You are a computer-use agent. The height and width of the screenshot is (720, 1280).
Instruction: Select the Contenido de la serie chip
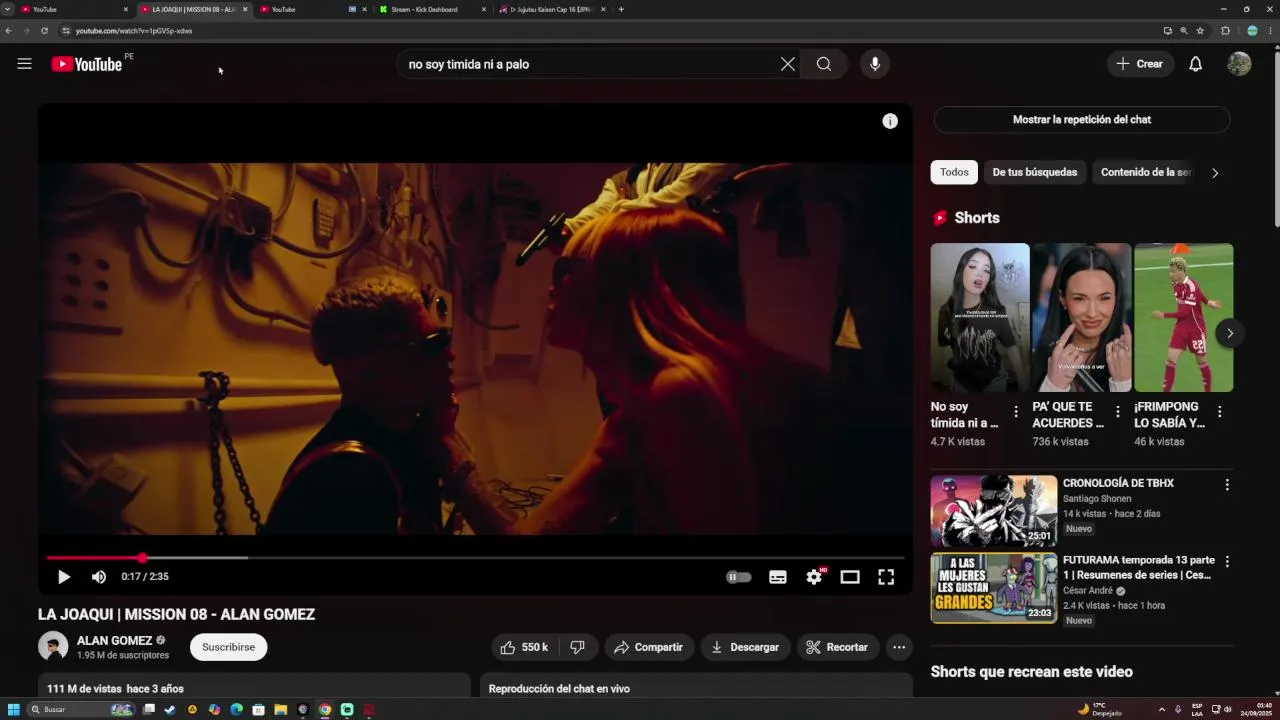[1145, 172]
